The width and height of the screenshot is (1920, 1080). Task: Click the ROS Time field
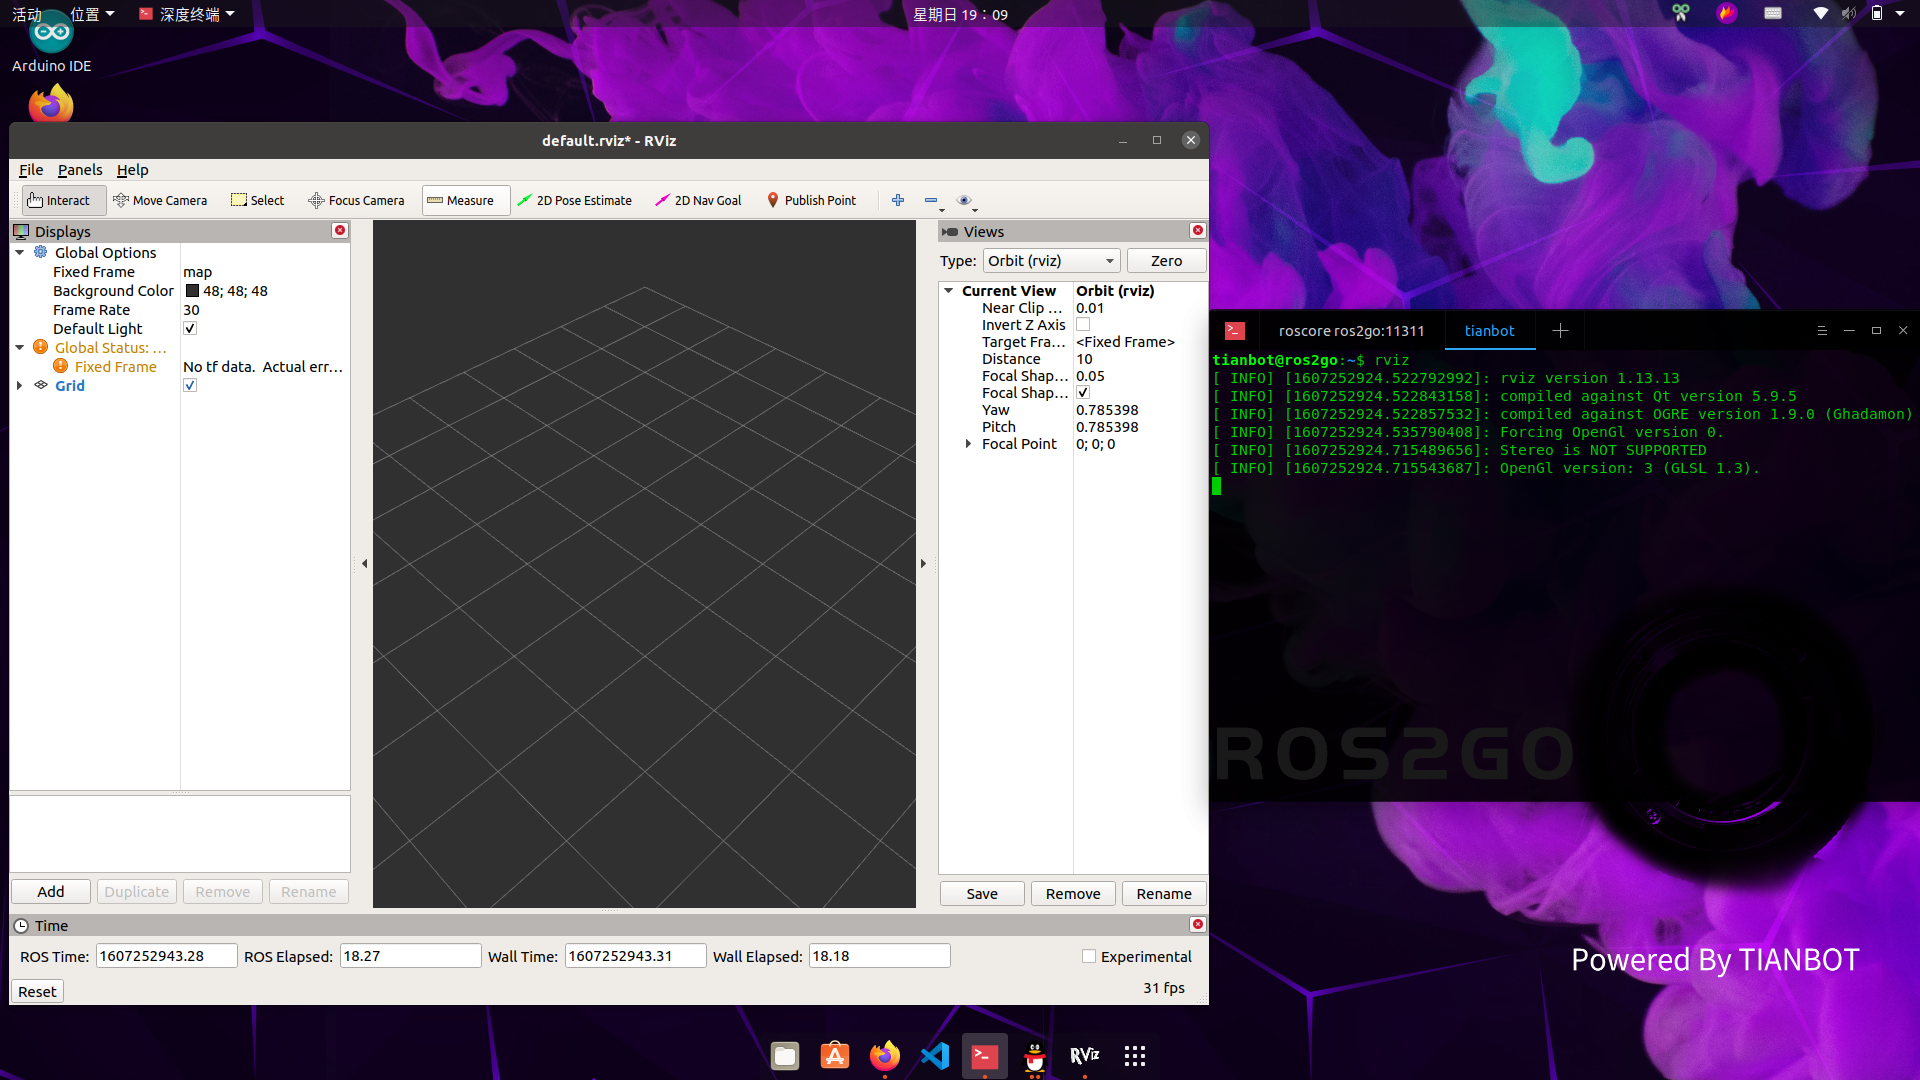[166, 956]
